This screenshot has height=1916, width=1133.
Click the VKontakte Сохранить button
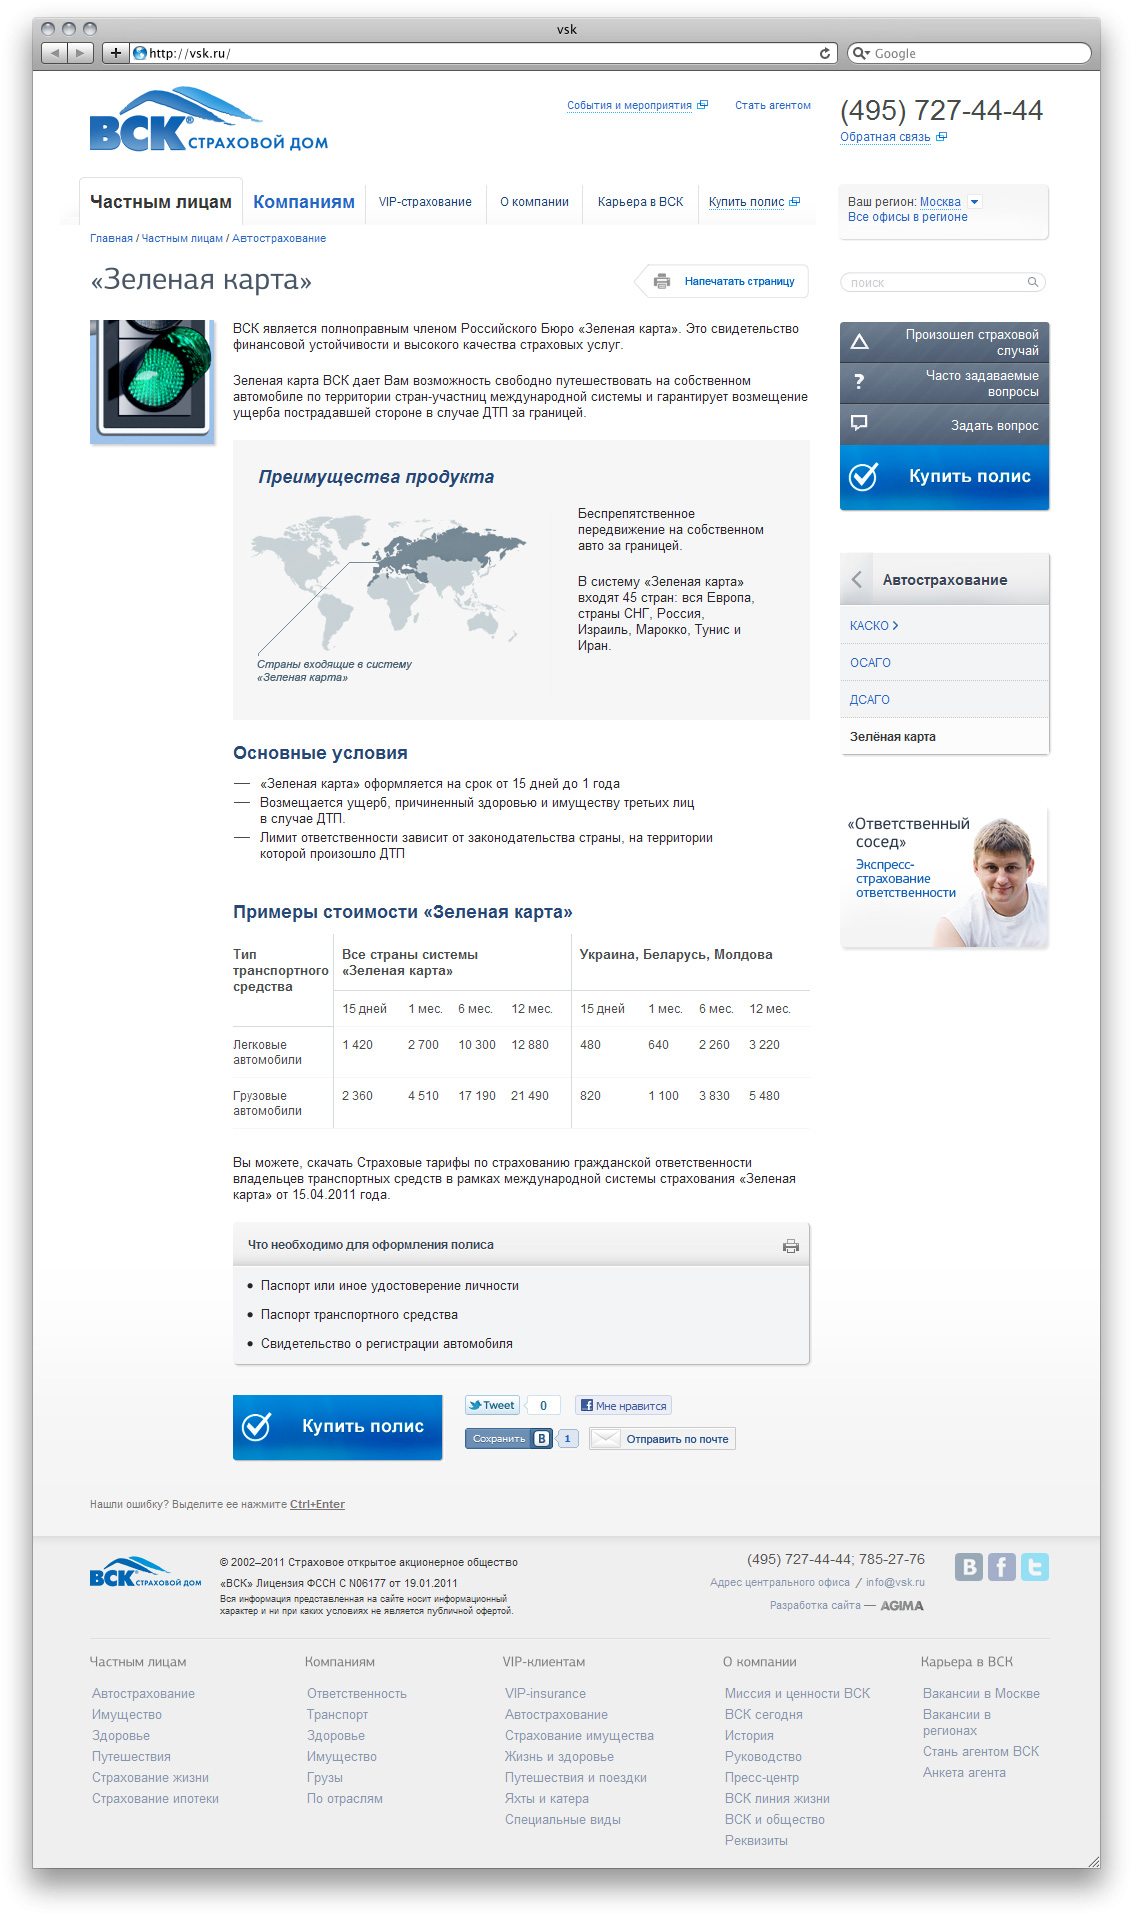508,1438
